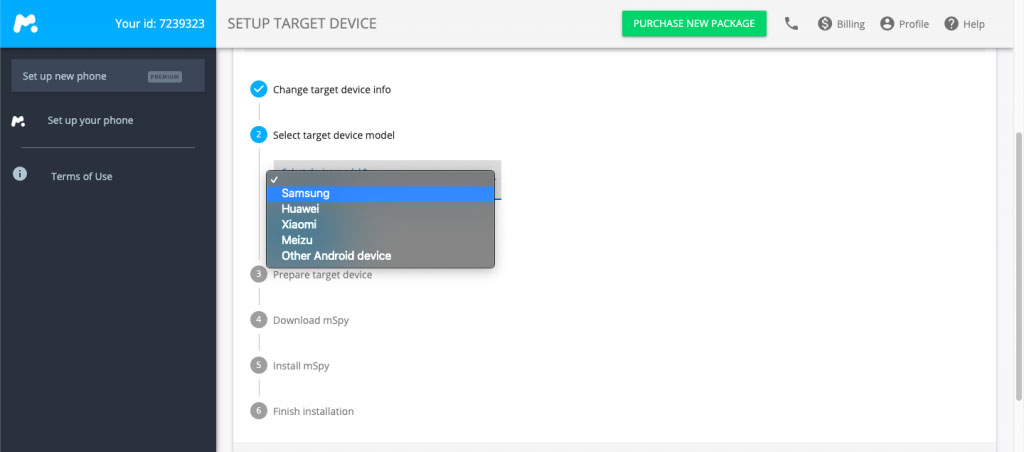Open the Terms of Use link
Viewport: 1024px width, 452px height.
(x=82, y=176)
